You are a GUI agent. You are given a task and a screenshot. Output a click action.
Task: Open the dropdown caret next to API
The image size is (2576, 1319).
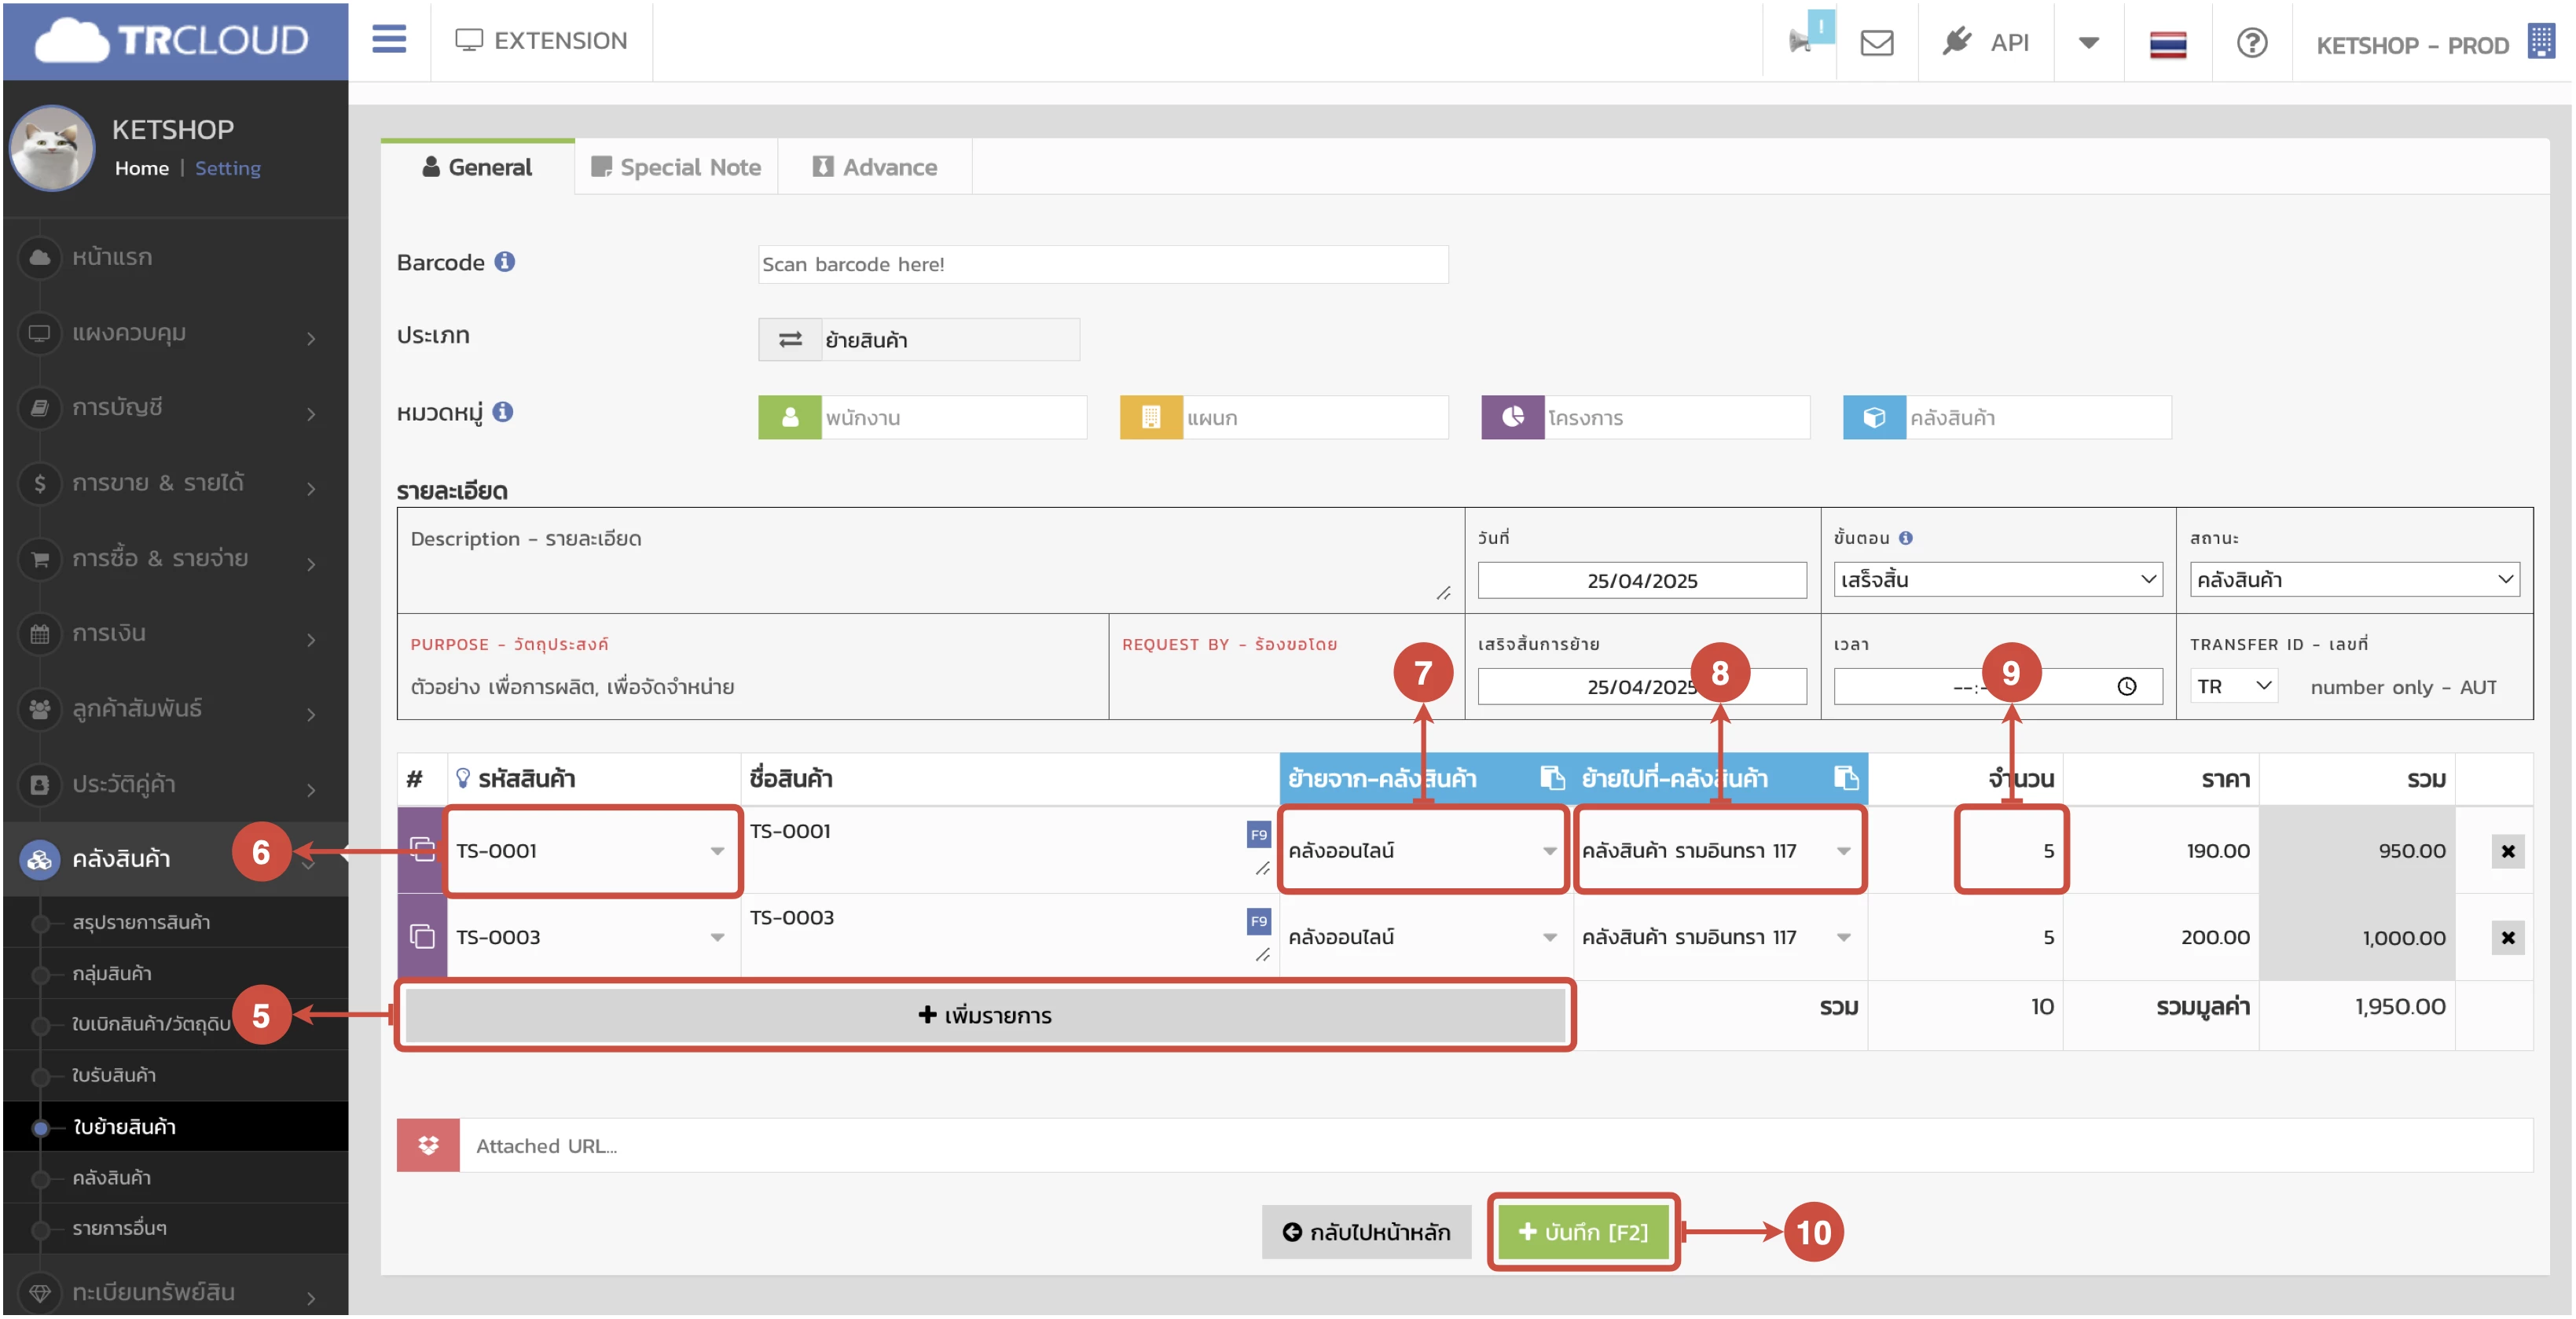[2088, 43]
